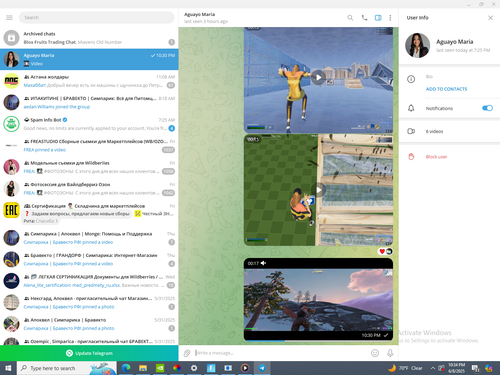Toggle the User Info side panel icon

pyautogui.click(x=378, y=18)
